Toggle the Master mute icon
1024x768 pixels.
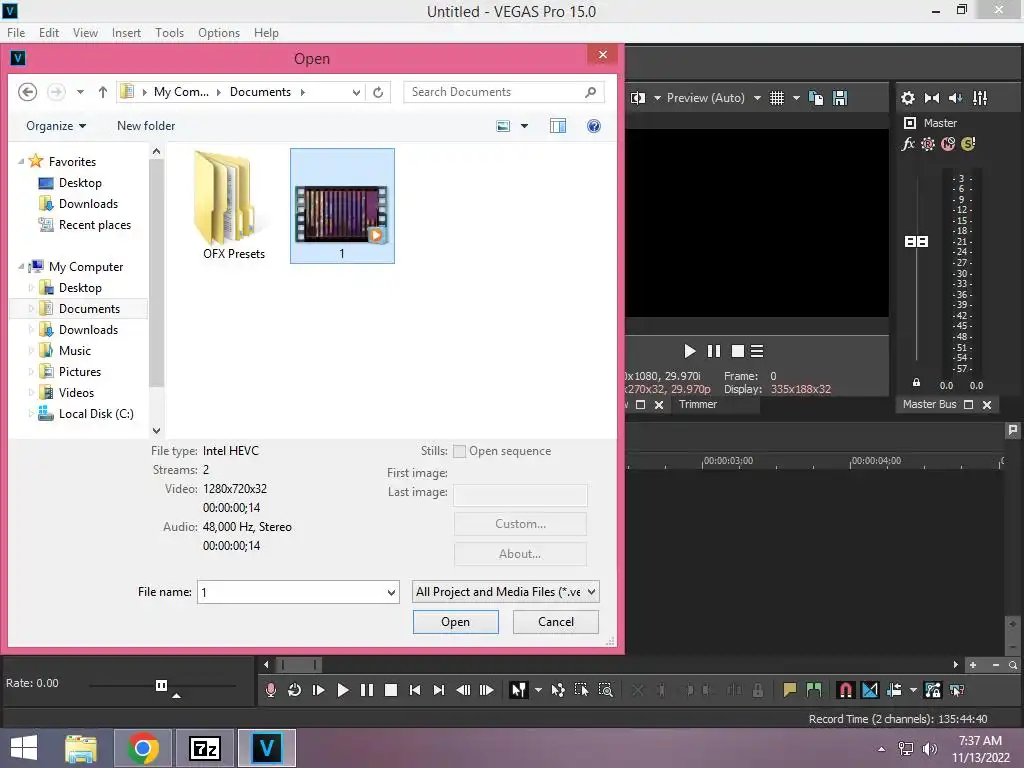click(948, 144)
